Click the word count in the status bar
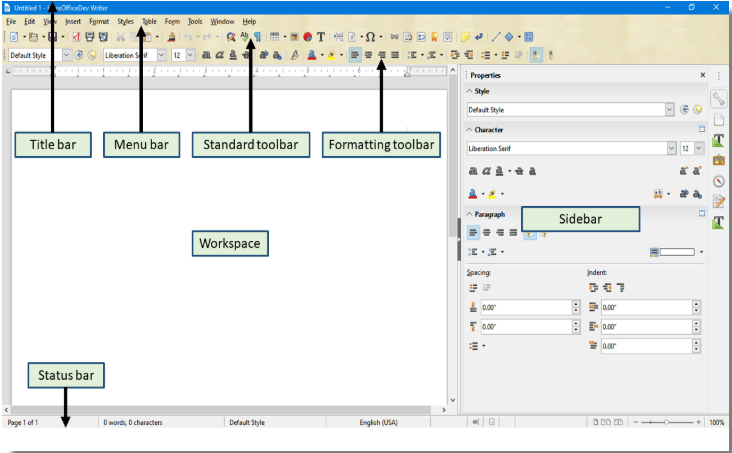This screenshot has width=732, height=453. point(133,423)
